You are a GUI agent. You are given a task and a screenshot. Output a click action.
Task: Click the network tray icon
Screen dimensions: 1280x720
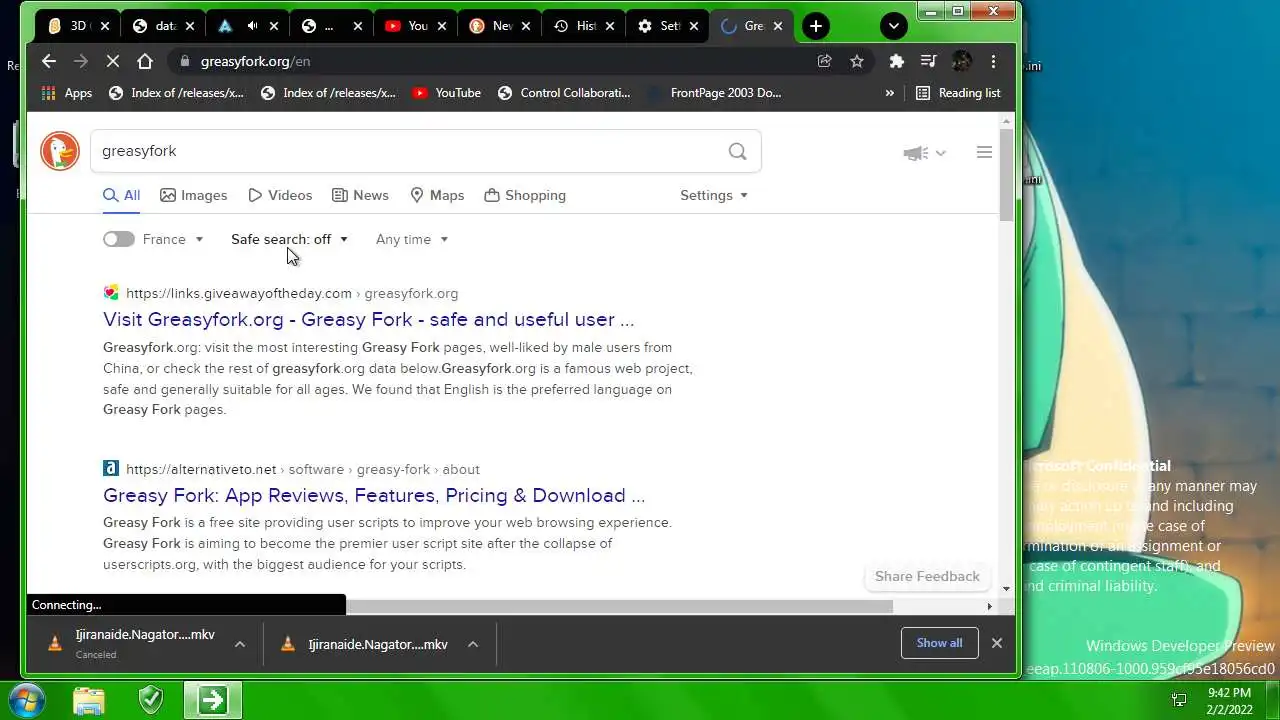pos(1179,700)
